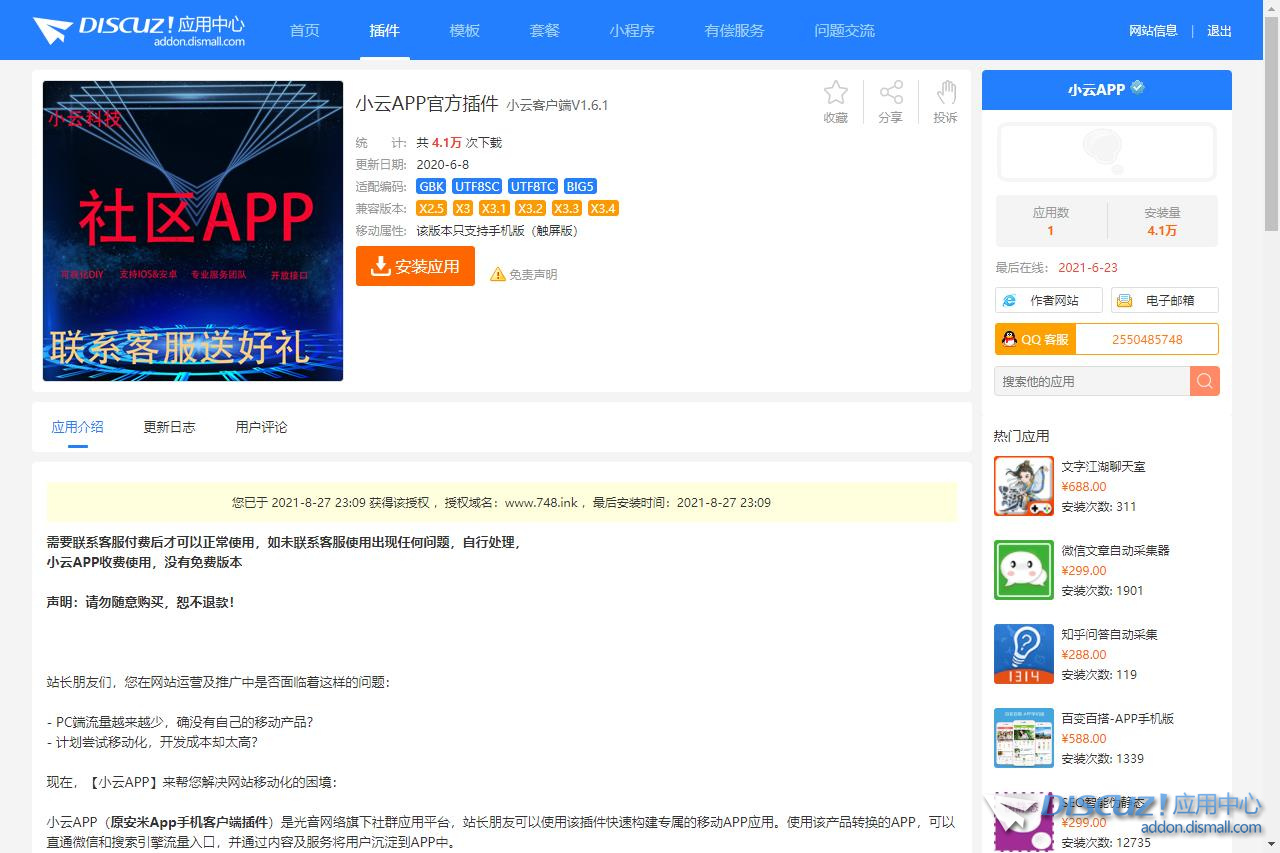Focus the 搜索他的应用 search field
This screenshot has width=1280, height=853.
coord(1091,381)
